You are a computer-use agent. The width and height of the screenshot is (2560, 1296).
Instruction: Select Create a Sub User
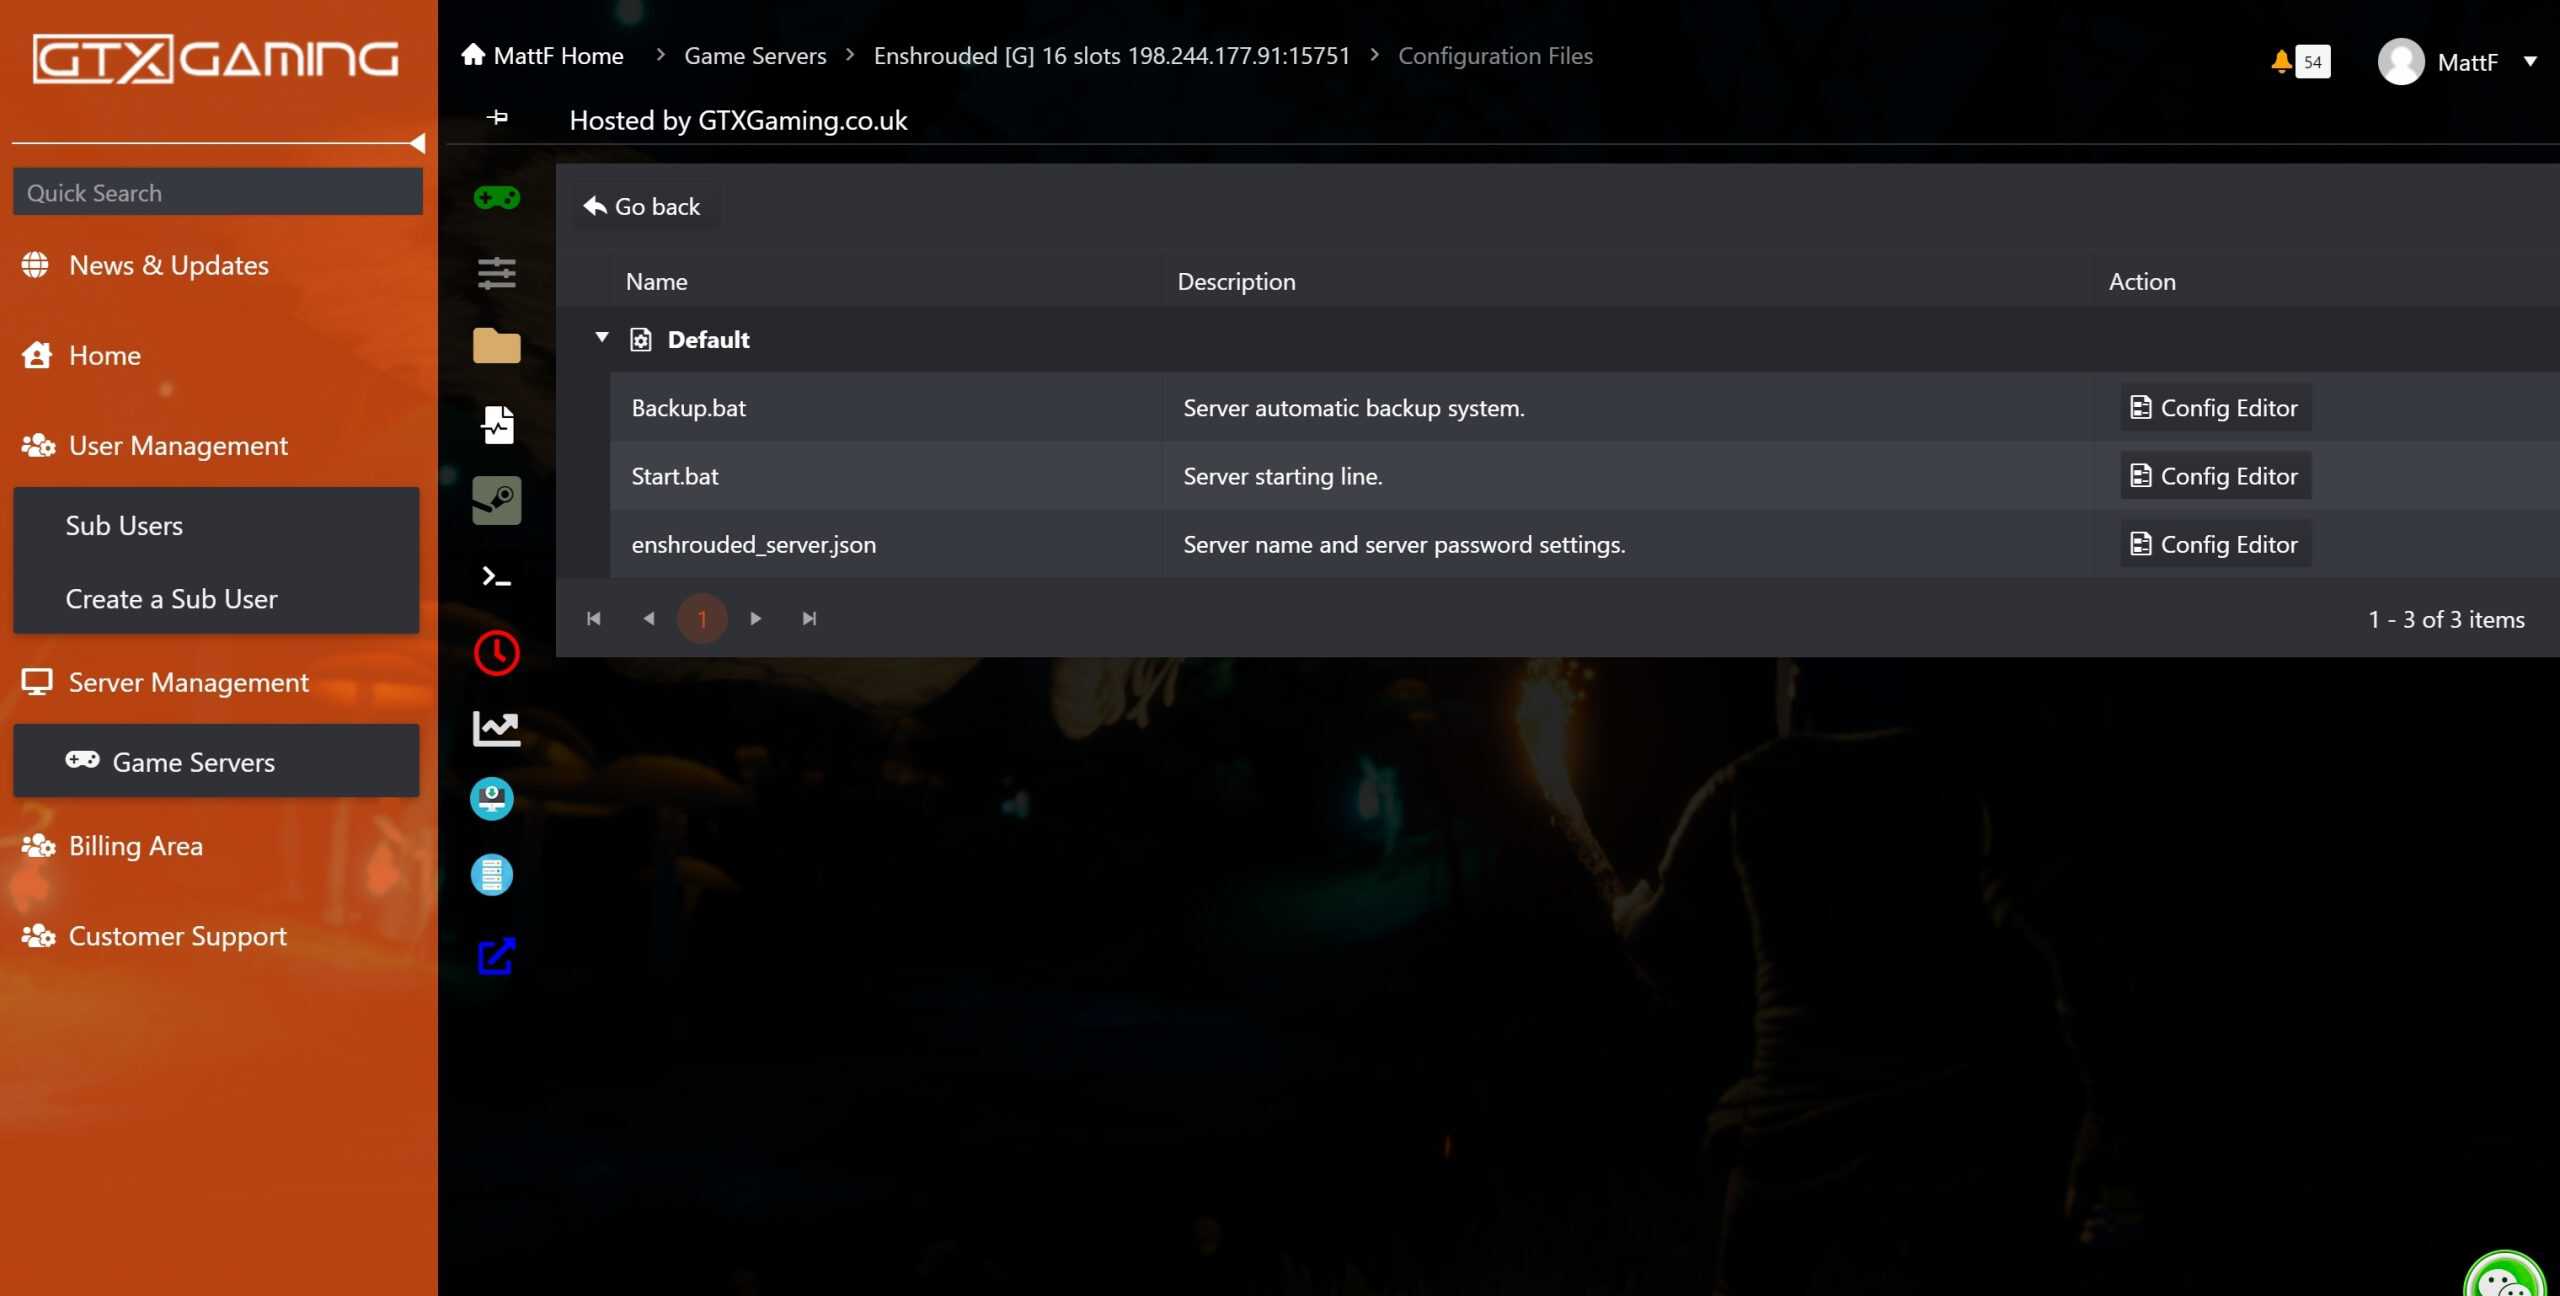[170, 598]
